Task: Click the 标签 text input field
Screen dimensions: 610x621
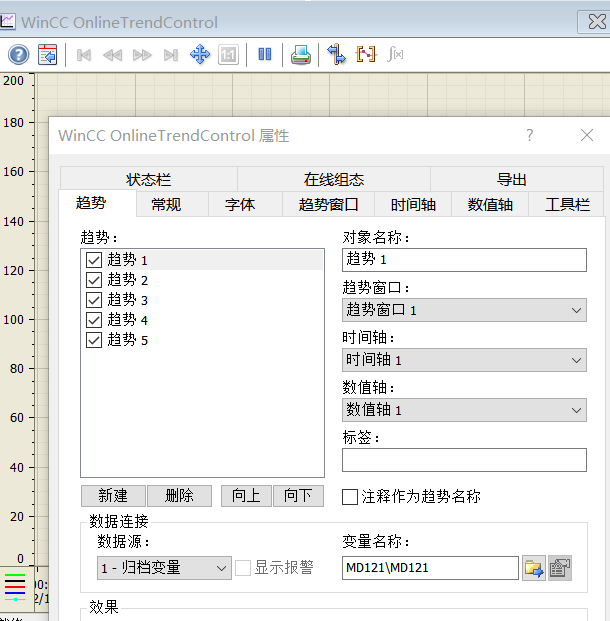Action: [x=464, y=460]
